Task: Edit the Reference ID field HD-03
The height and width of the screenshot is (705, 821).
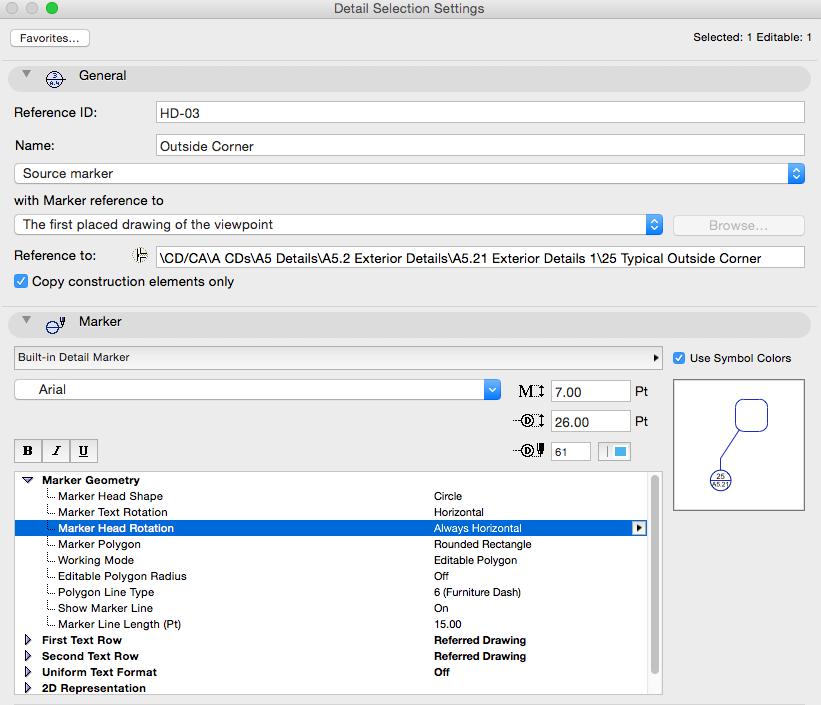Action: [480, 113]
